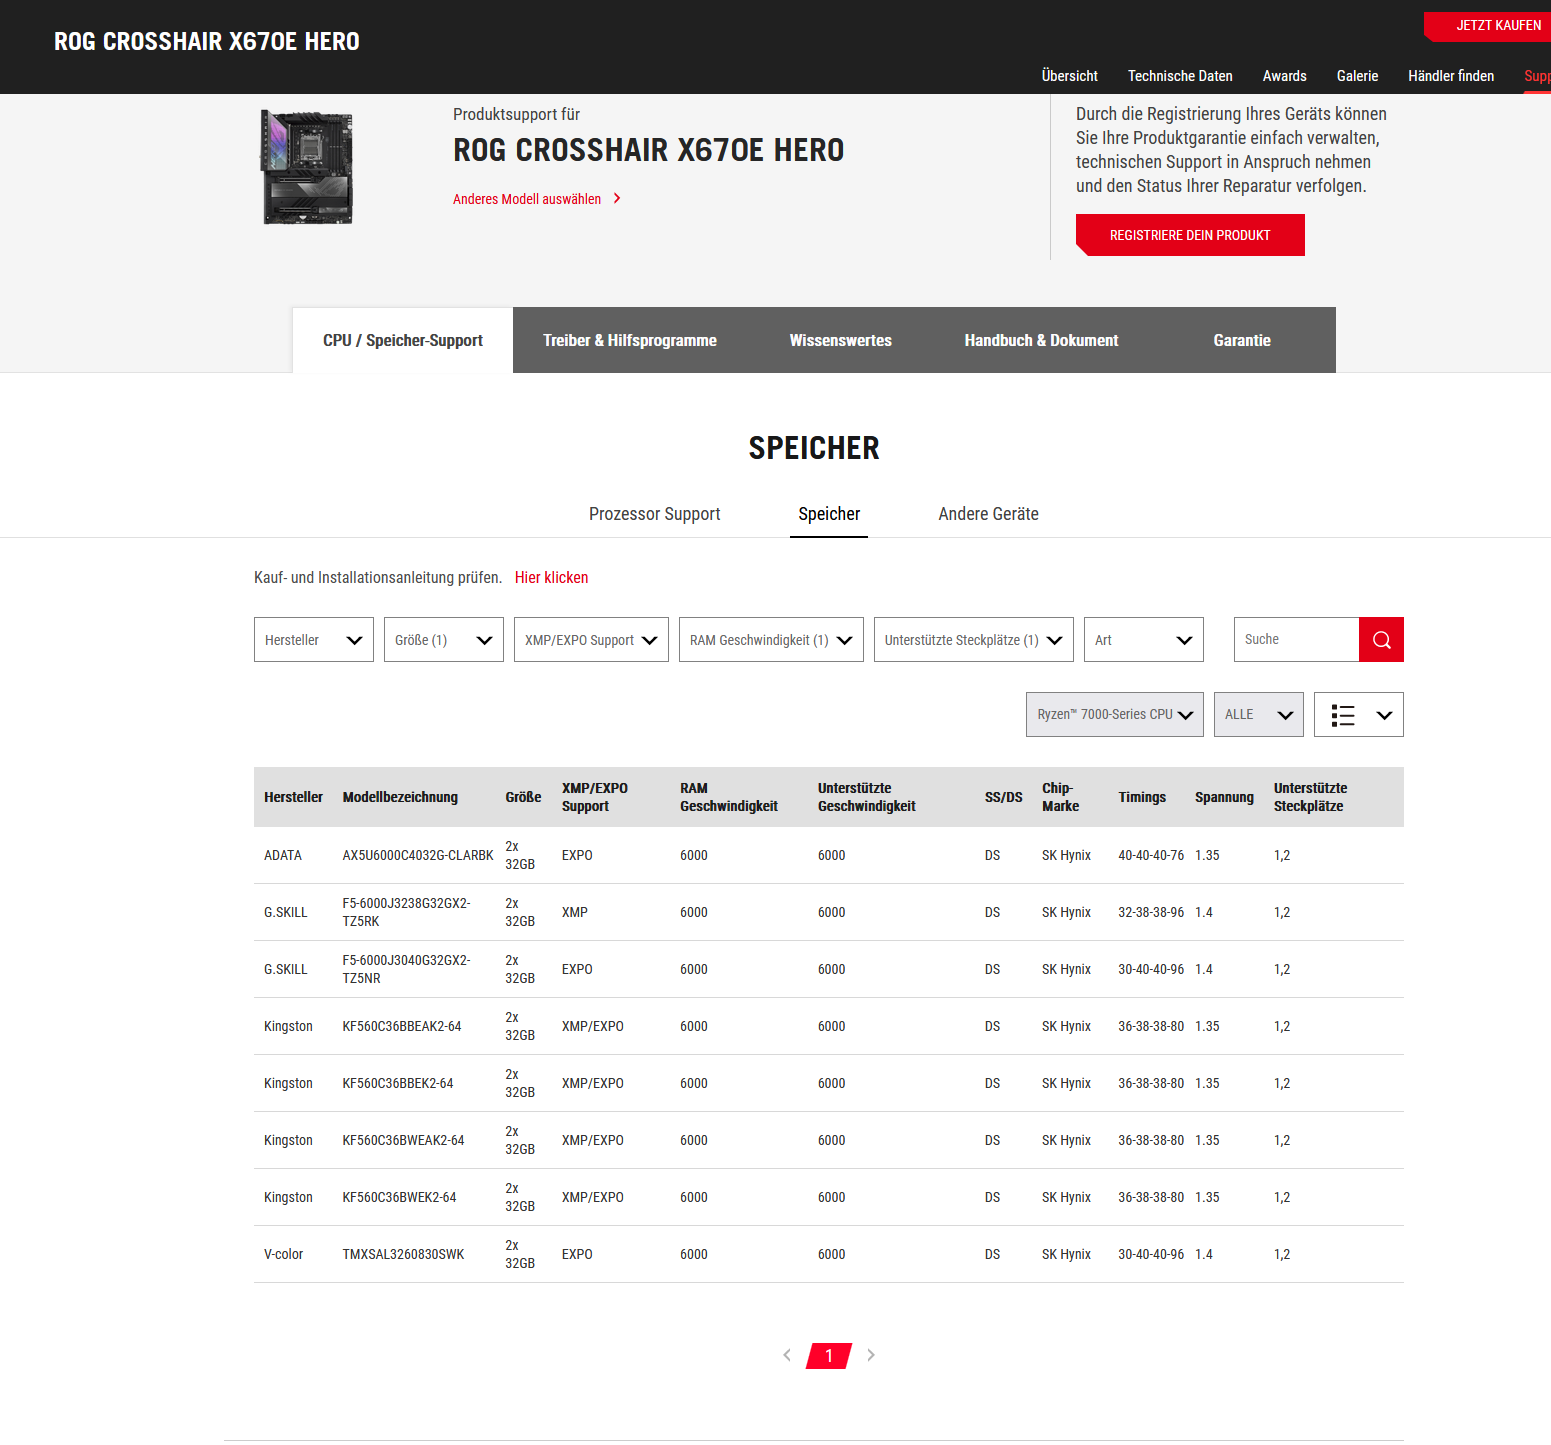Click model KF560C36BBEK2-64 cell

coord(398,1084)
